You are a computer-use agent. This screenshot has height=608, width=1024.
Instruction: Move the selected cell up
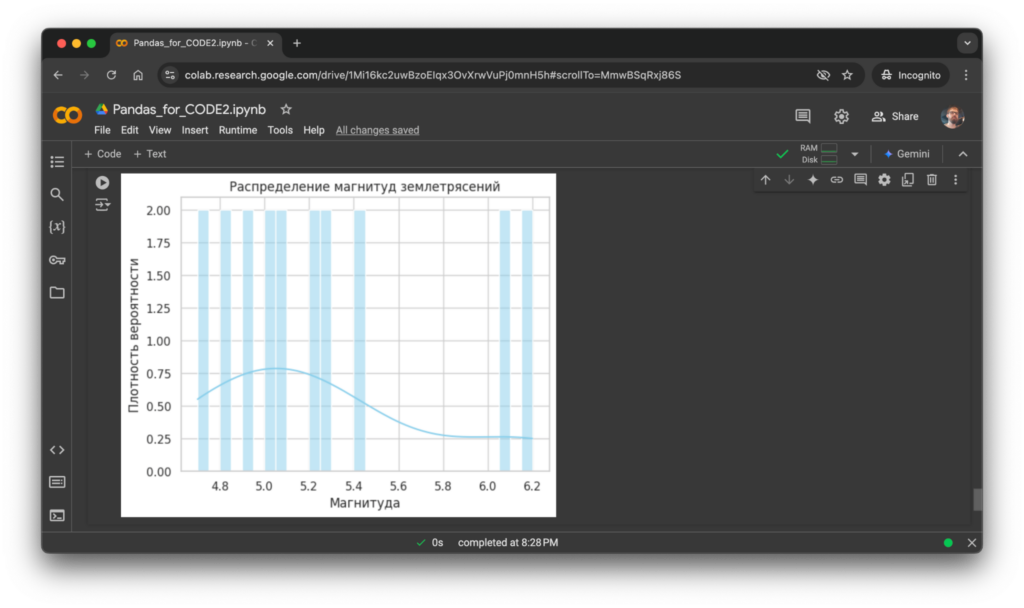coord(765,179)
